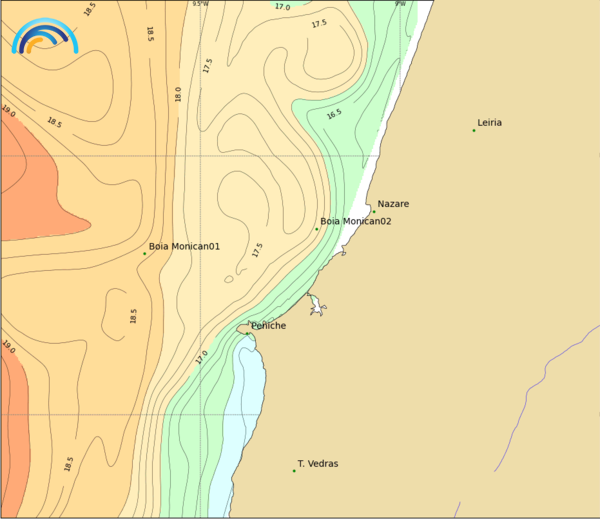Screen dimensions: 600x519
Task: Select the T. Vedras marker dot
Action: [294, 470]
